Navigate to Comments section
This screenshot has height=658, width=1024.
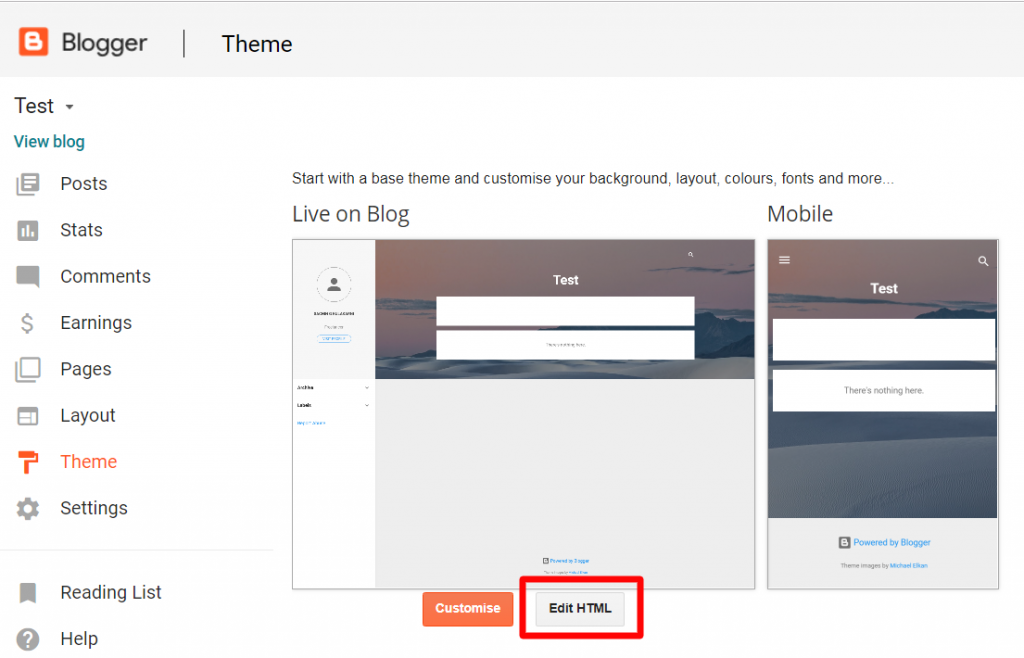(x=105, y=277)
